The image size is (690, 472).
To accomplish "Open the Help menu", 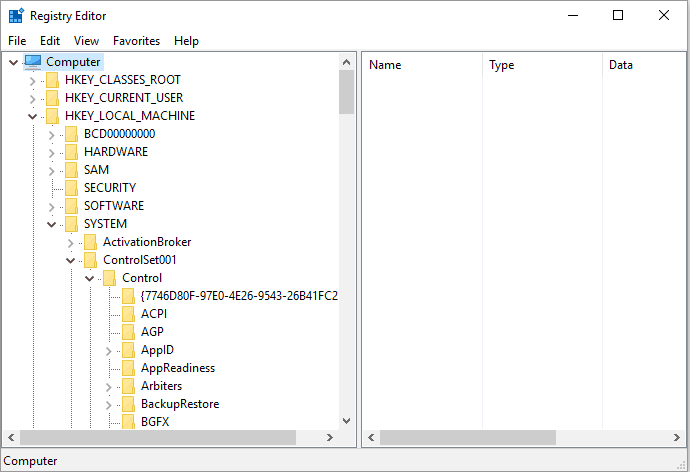I will click(186, 41).
